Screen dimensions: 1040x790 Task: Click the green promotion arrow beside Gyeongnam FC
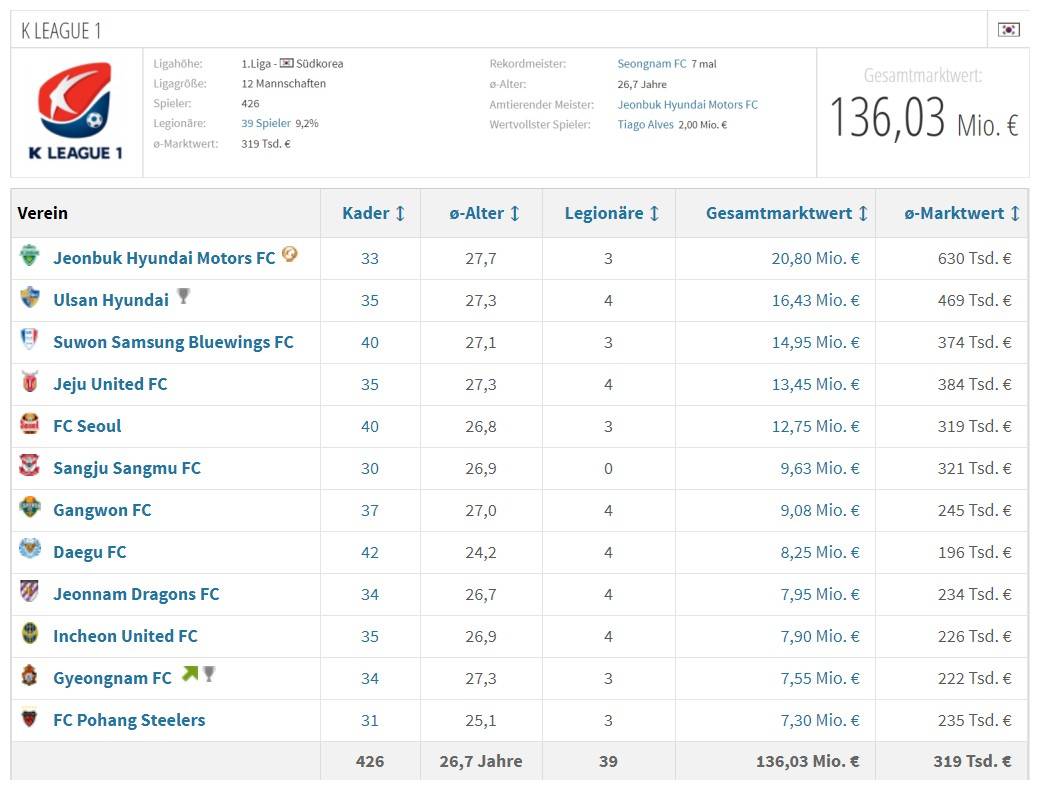189,675
